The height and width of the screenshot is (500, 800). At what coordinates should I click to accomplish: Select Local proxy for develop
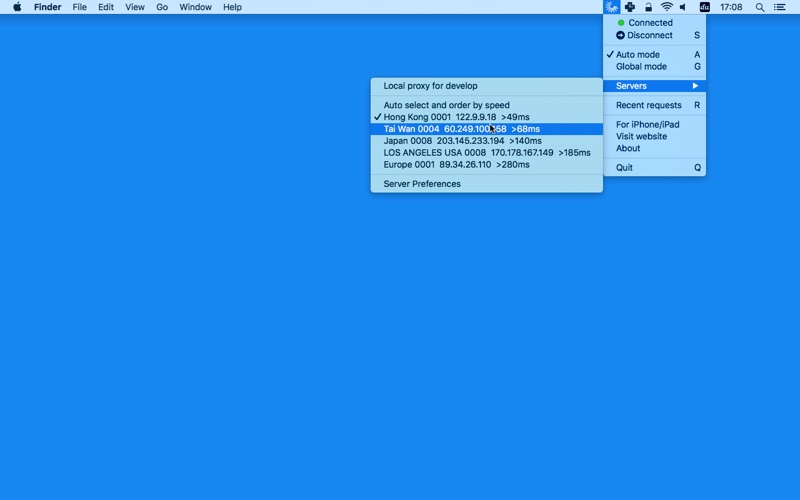(x=487, y=86)
